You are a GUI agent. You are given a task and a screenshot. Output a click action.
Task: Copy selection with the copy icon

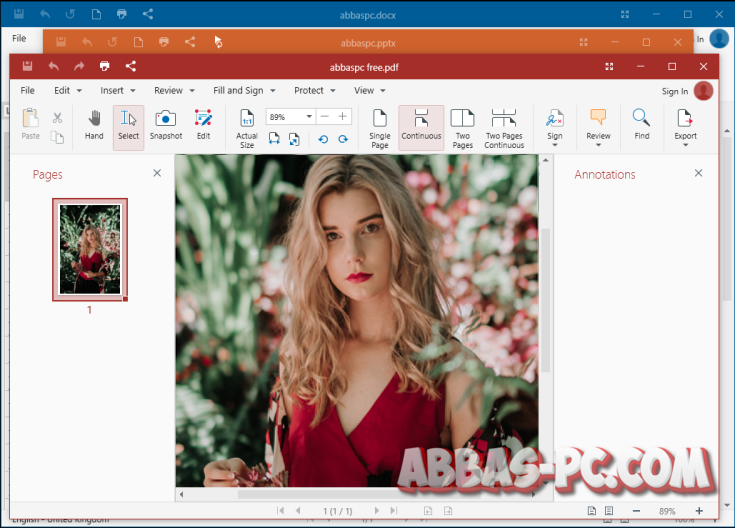(x=57, y=137)
